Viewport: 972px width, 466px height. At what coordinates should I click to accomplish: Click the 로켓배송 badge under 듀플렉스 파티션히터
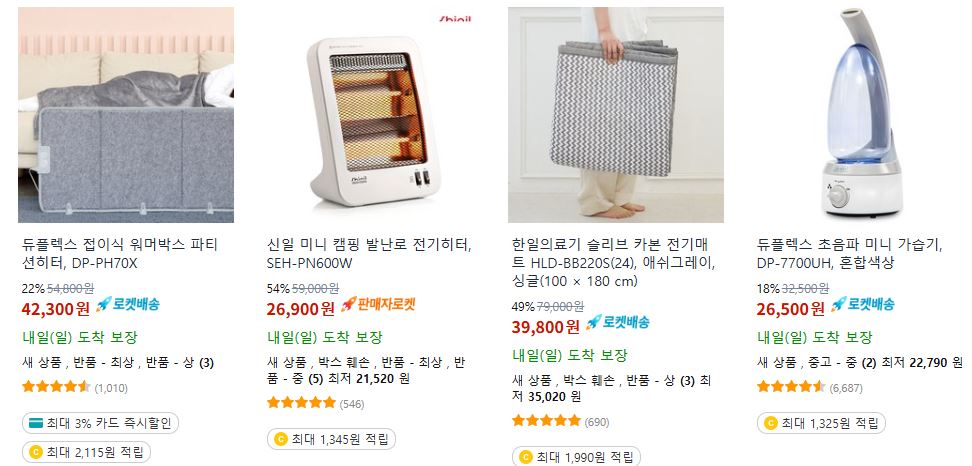point(128,304)
